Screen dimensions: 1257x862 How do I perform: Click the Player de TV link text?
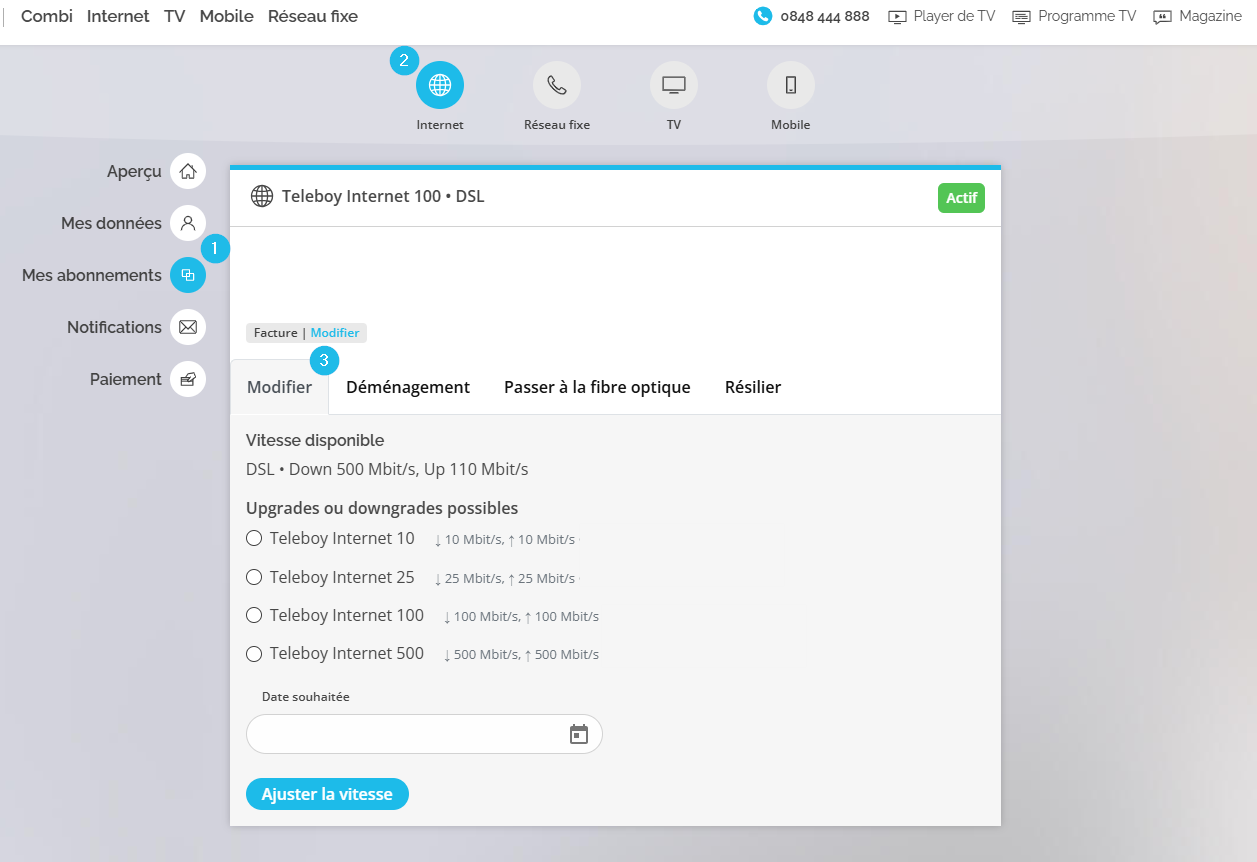pyautogui.click(x=955, y=16)
